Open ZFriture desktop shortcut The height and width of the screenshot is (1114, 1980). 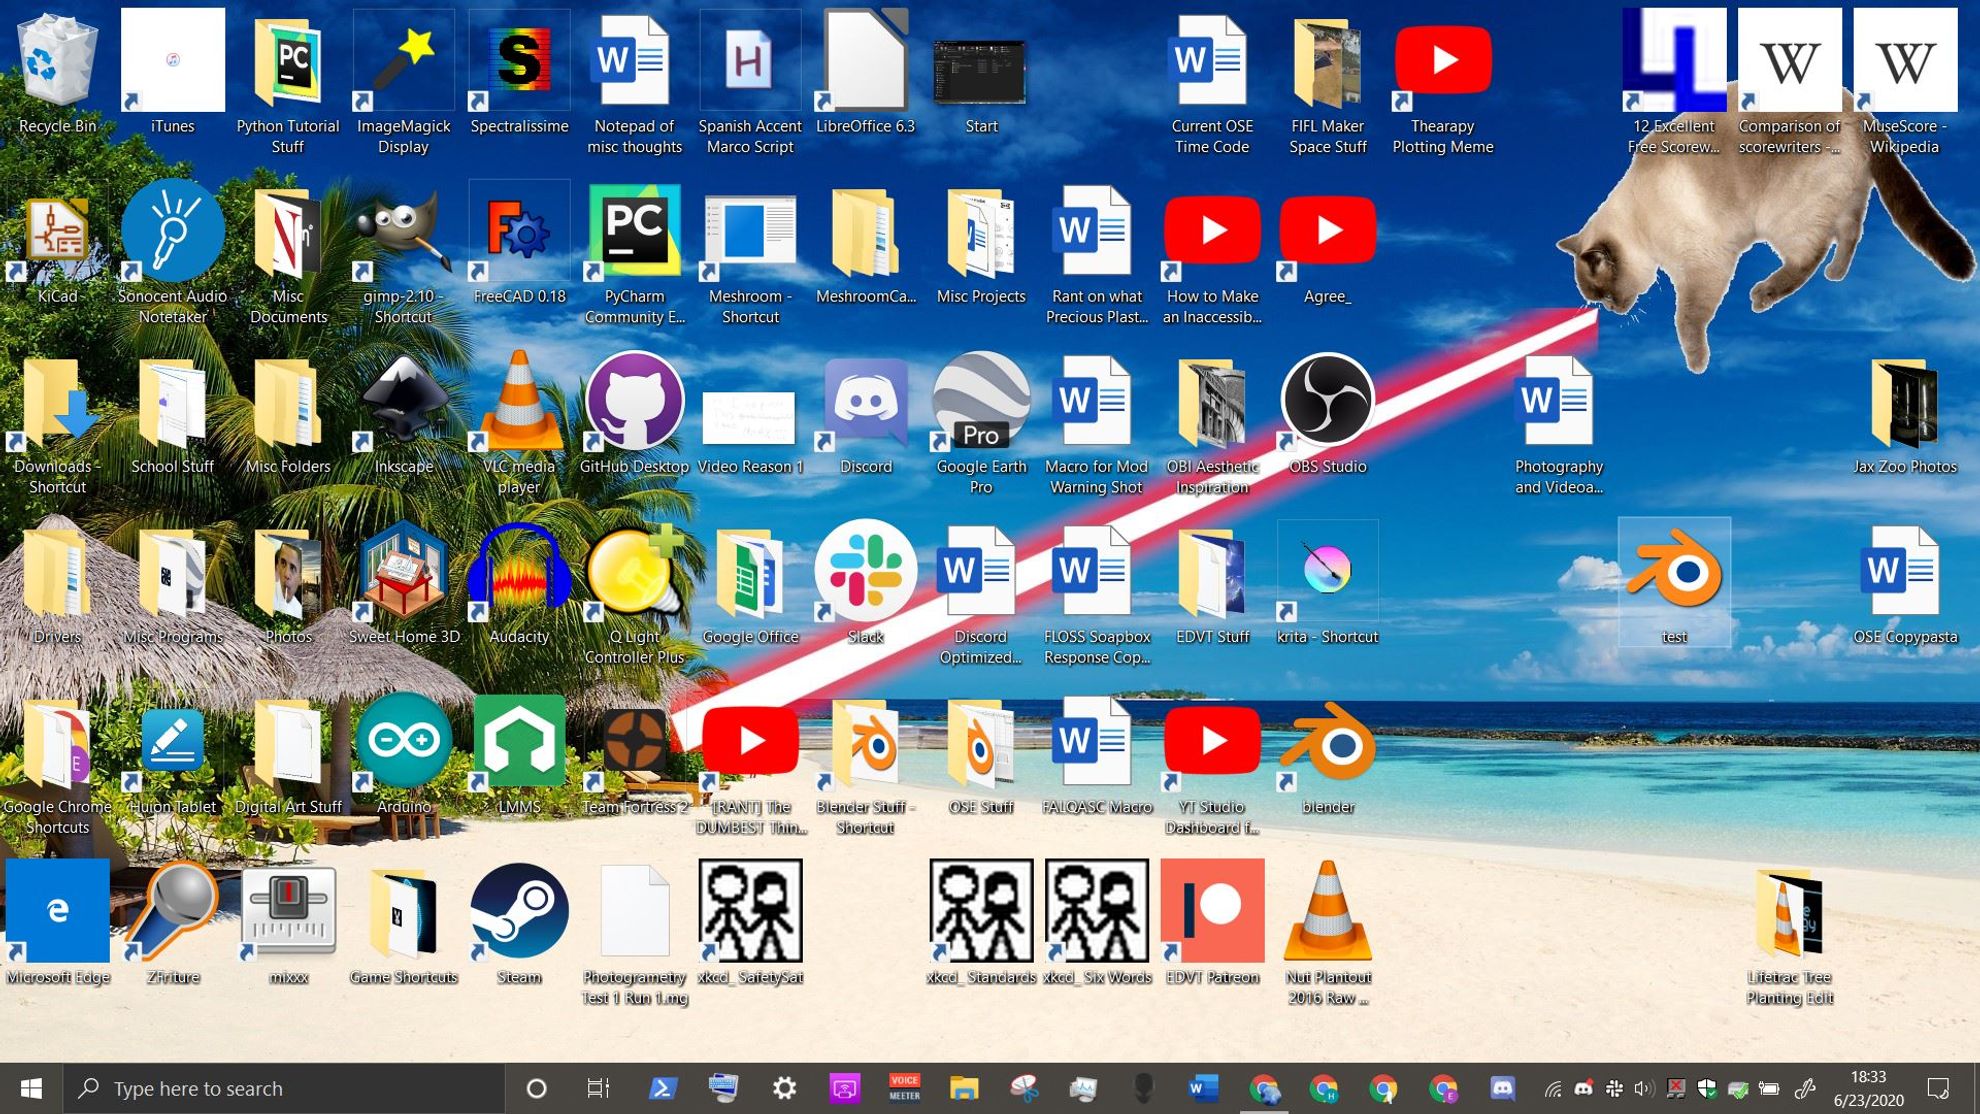(x=173, y=912)
